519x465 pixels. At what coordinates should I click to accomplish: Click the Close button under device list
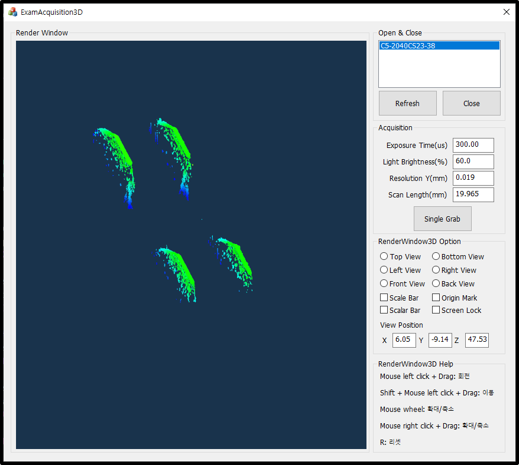(471, 103)
